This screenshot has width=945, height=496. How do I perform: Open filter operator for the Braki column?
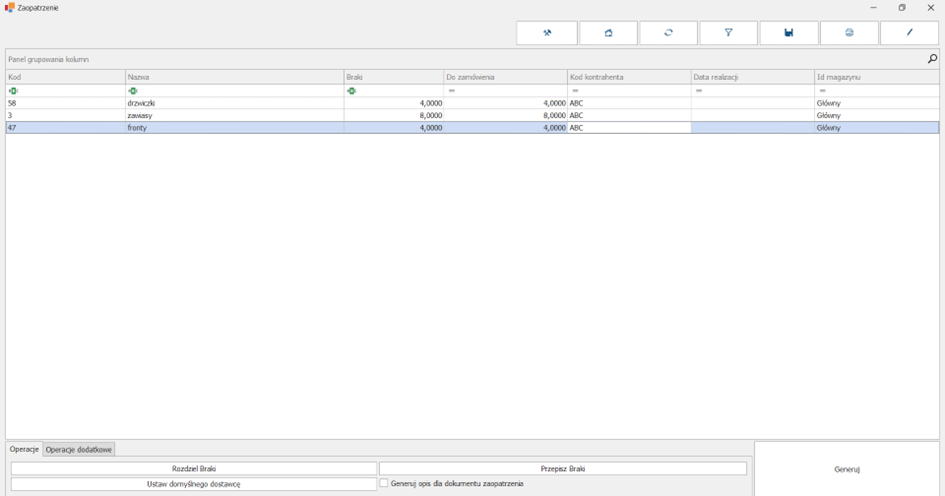pyautogui.click(x=352, y=91)
